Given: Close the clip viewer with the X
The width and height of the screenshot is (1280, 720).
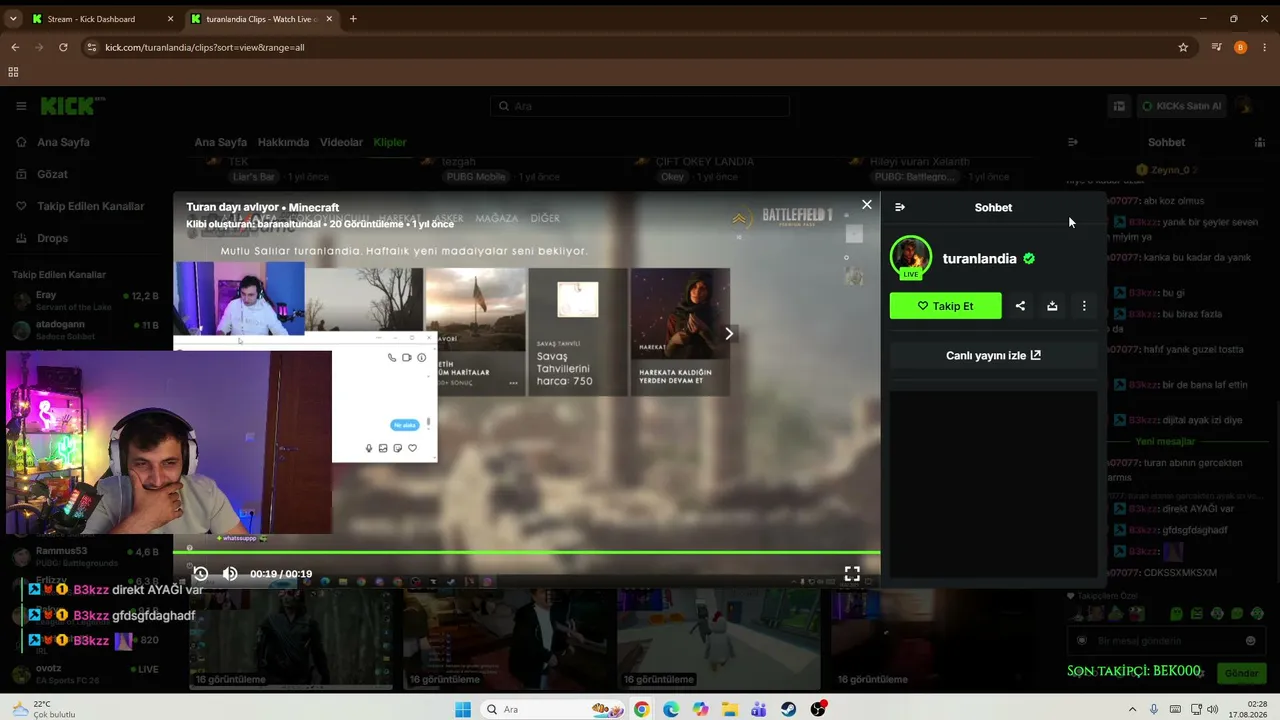Looking at the screenshot, I should [867, 204].
